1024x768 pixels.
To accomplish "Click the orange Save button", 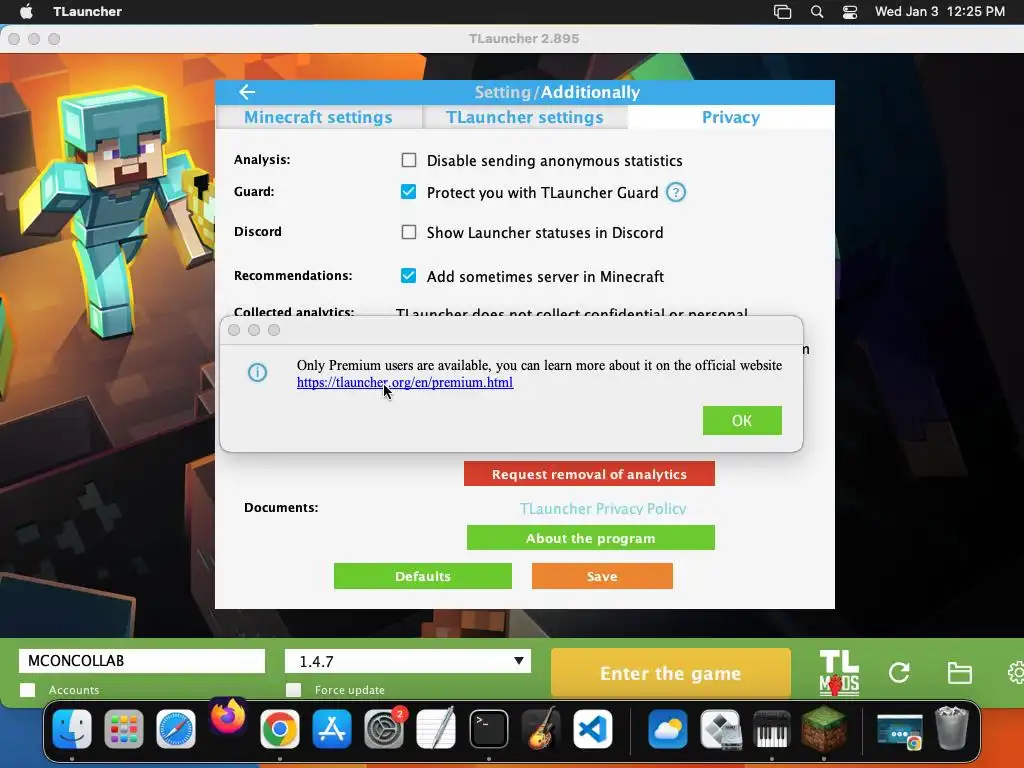I will (602, 576).
